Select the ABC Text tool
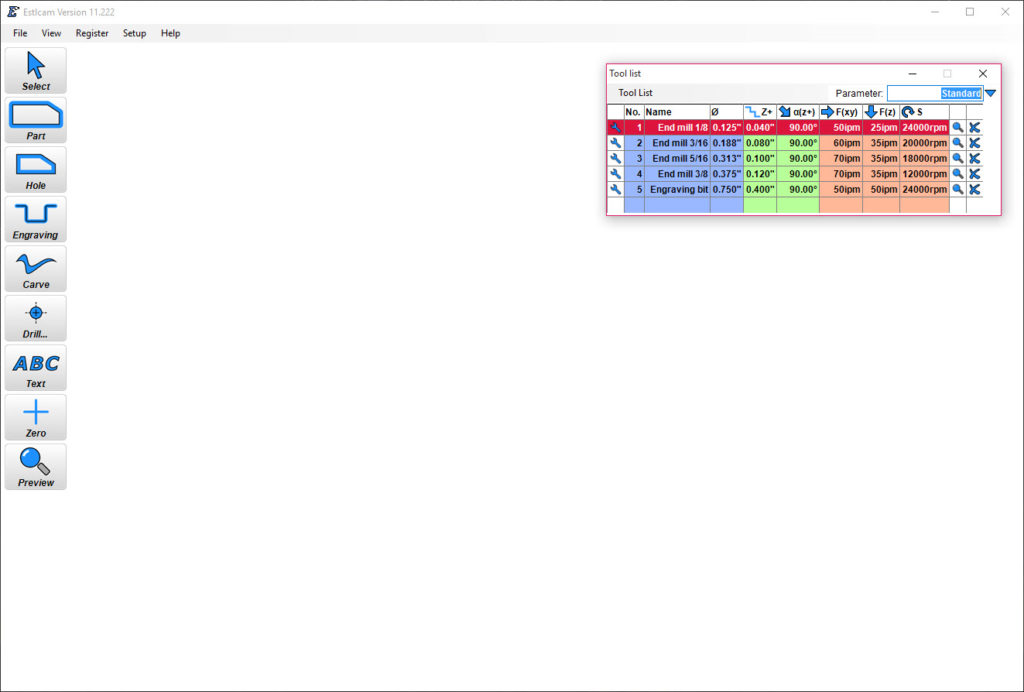Viewport: 1024px width, 692px height. [x=35, y=368]
